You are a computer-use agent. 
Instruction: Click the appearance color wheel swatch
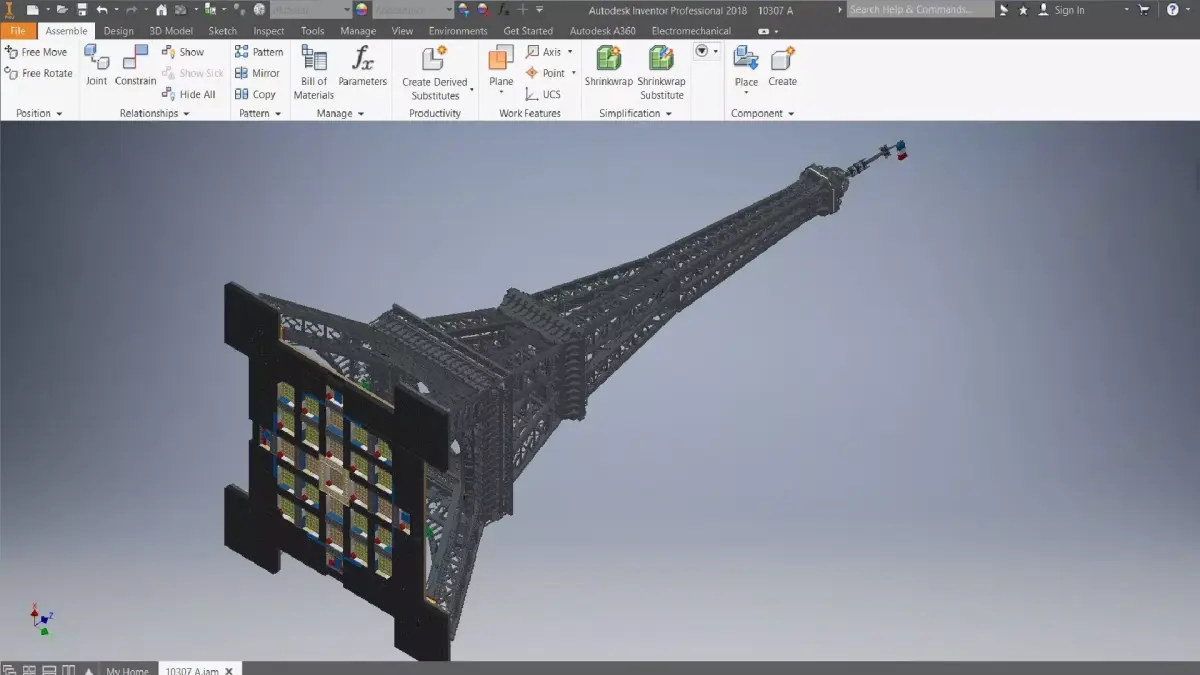click(x=361, y=9)
